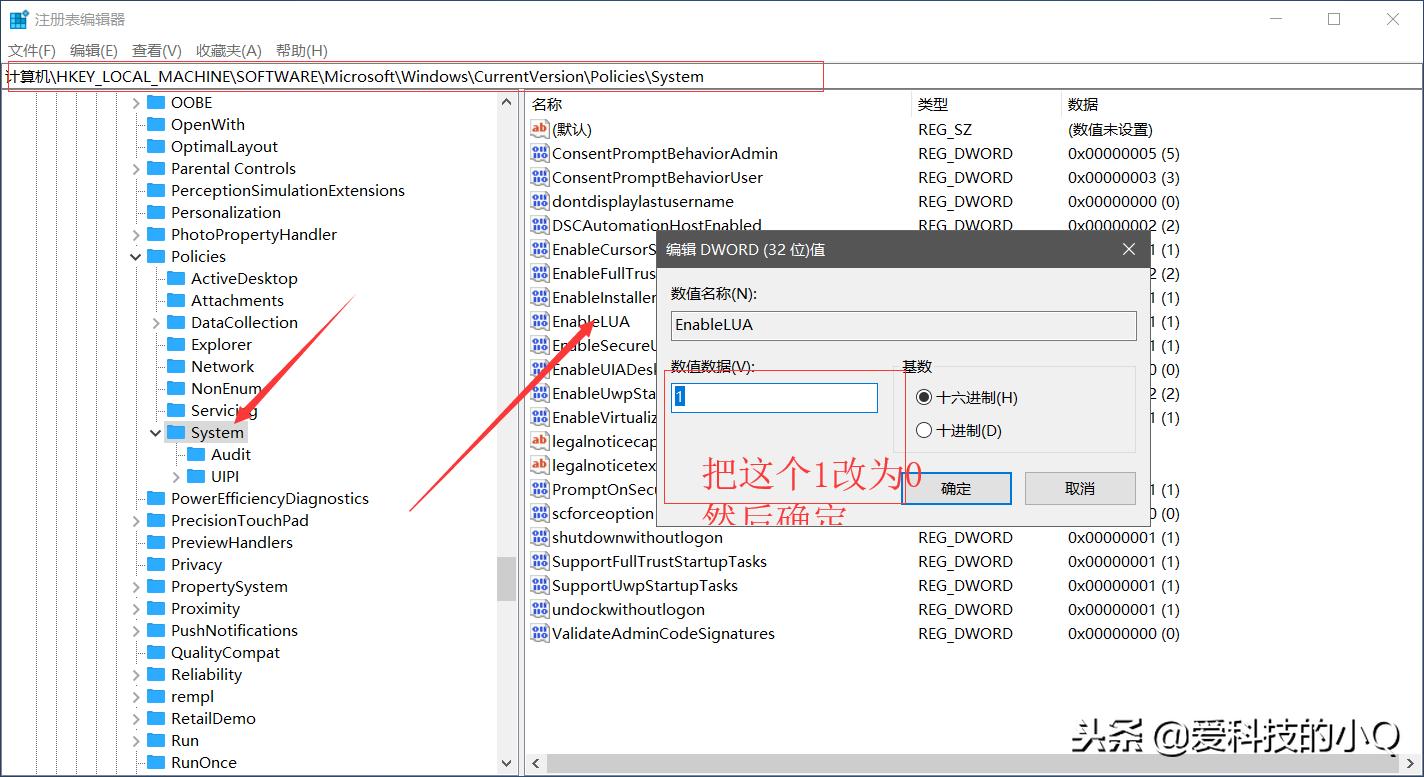Click the icon beside ValidateAdminCodeSignatures

tap(539, 633)
